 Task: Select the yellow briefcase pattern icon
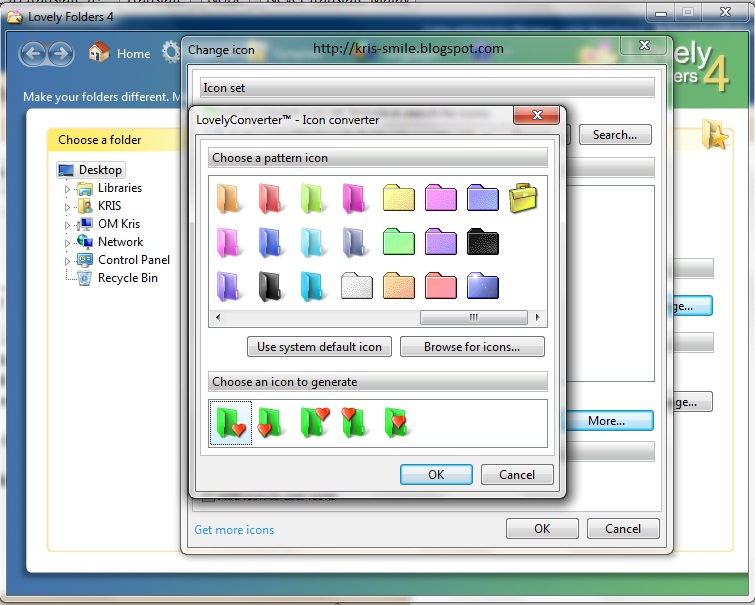(x=523, y=198)
